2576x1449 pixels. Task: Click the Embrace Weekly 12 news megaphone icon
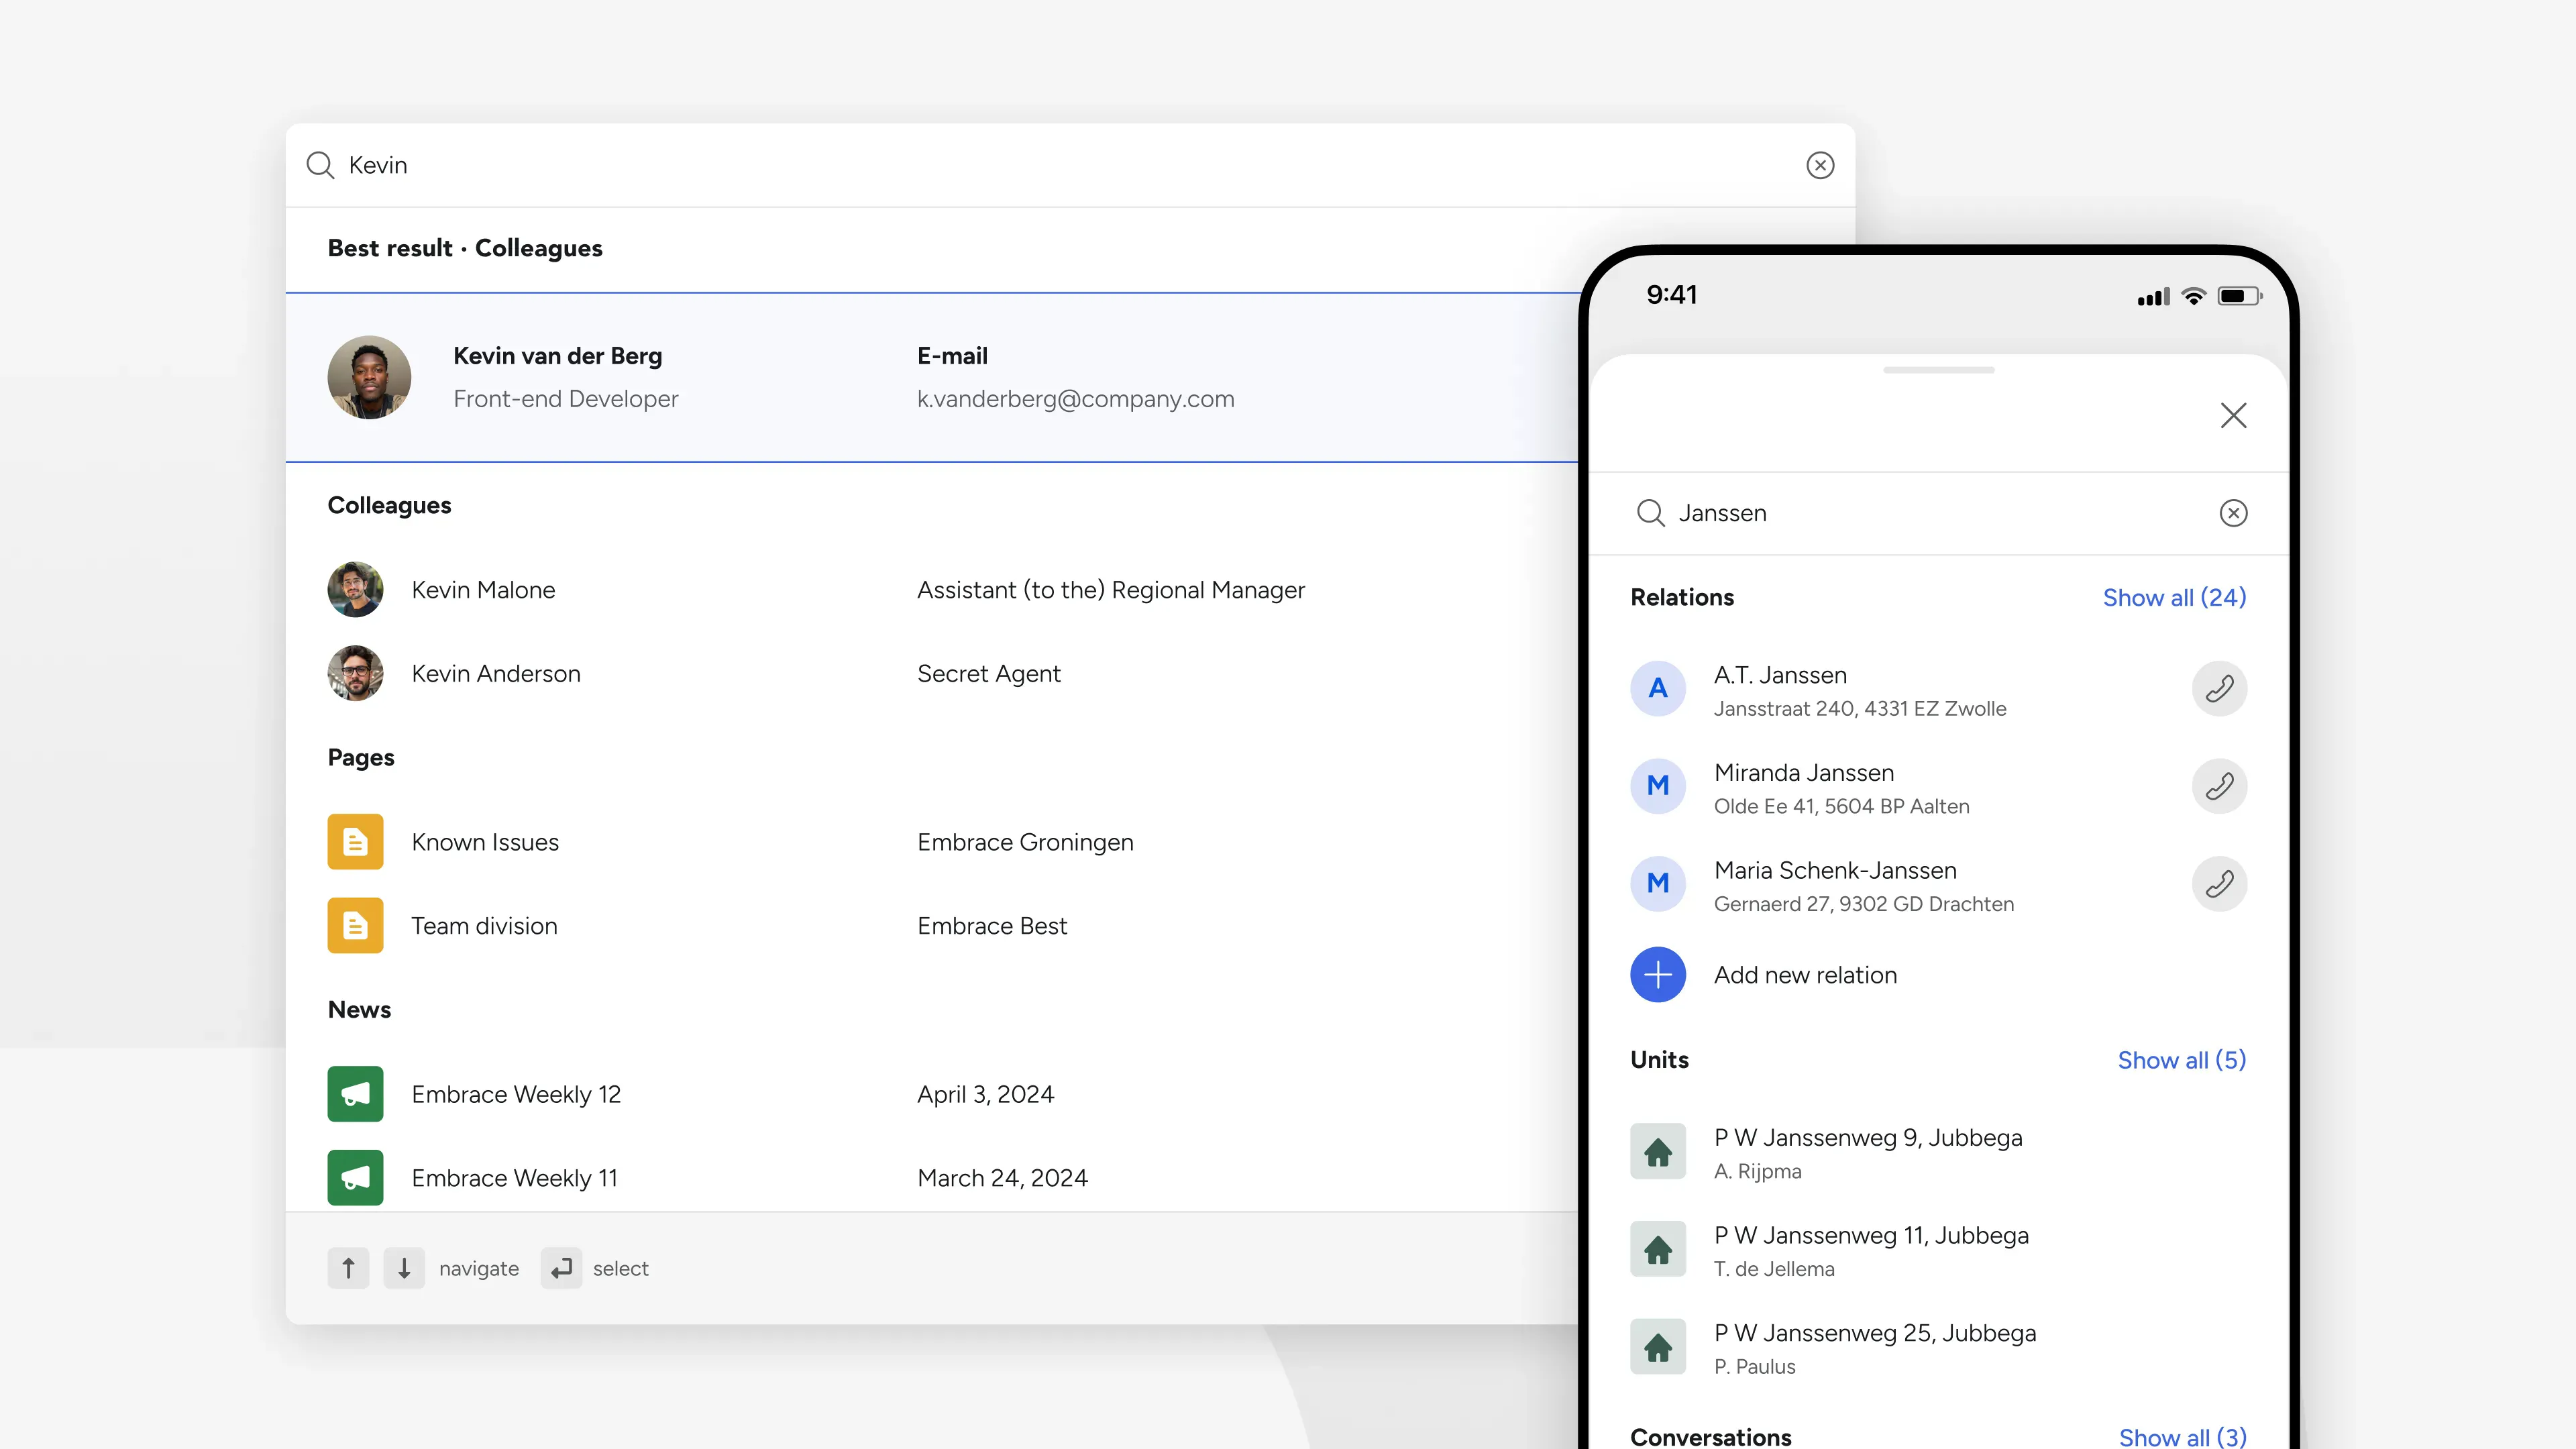(355, 1094)
